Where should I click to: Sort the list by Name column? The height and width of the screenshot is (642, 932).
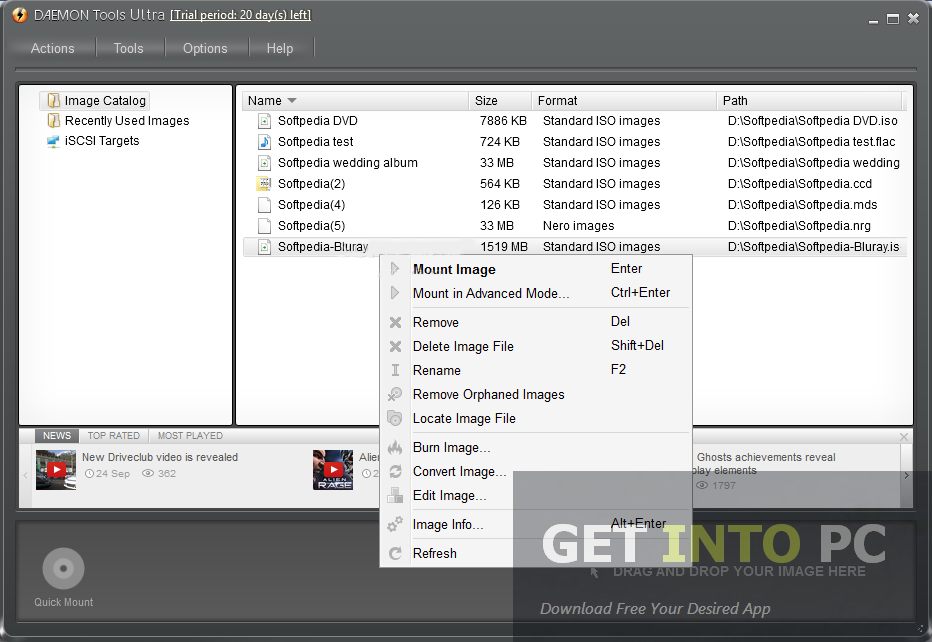[x=355, y=100]
